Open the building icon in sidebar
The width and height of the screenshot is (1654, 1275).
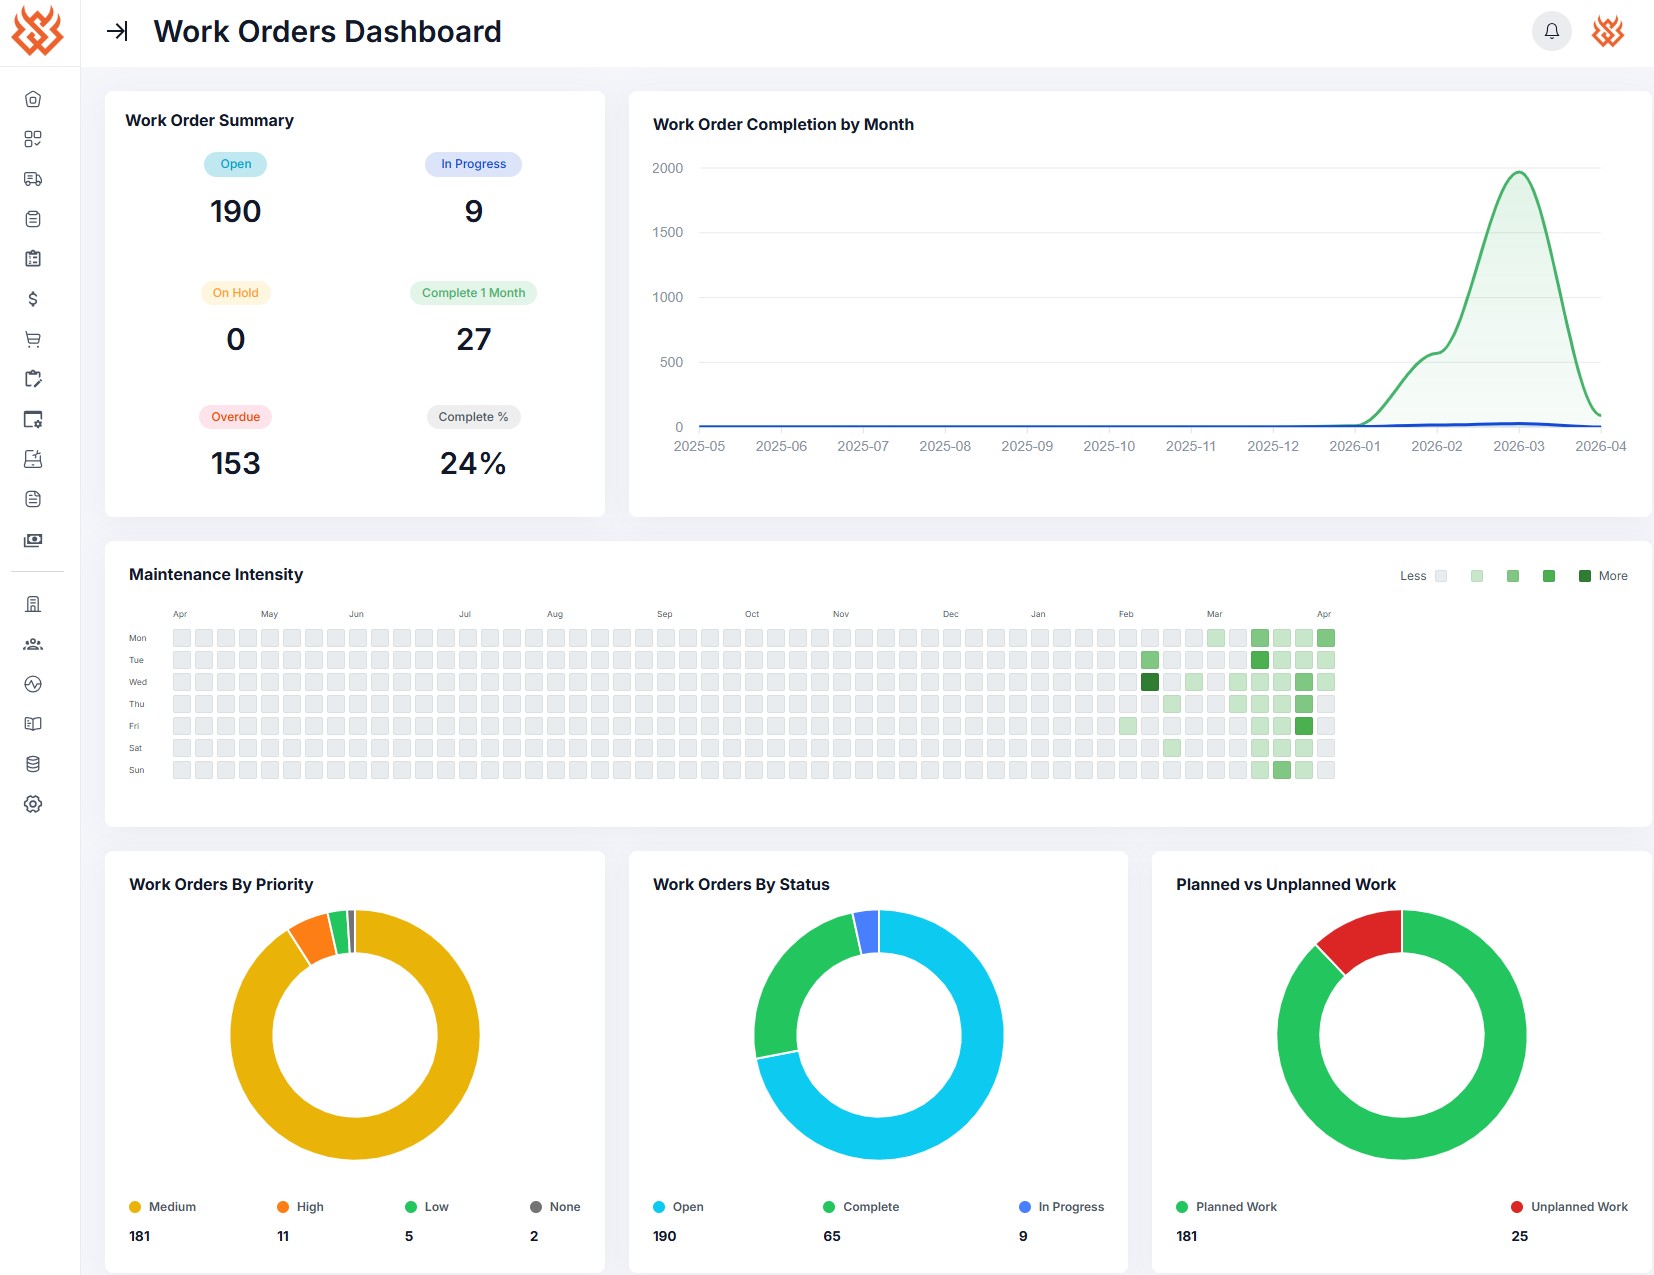coord(33,604)
